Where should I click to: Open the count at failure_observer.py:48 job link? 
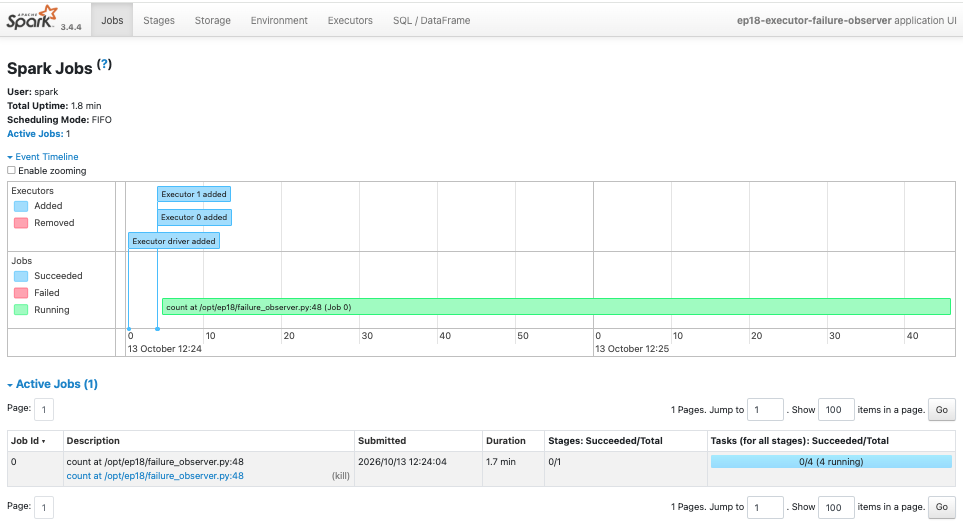coord(155,476)
